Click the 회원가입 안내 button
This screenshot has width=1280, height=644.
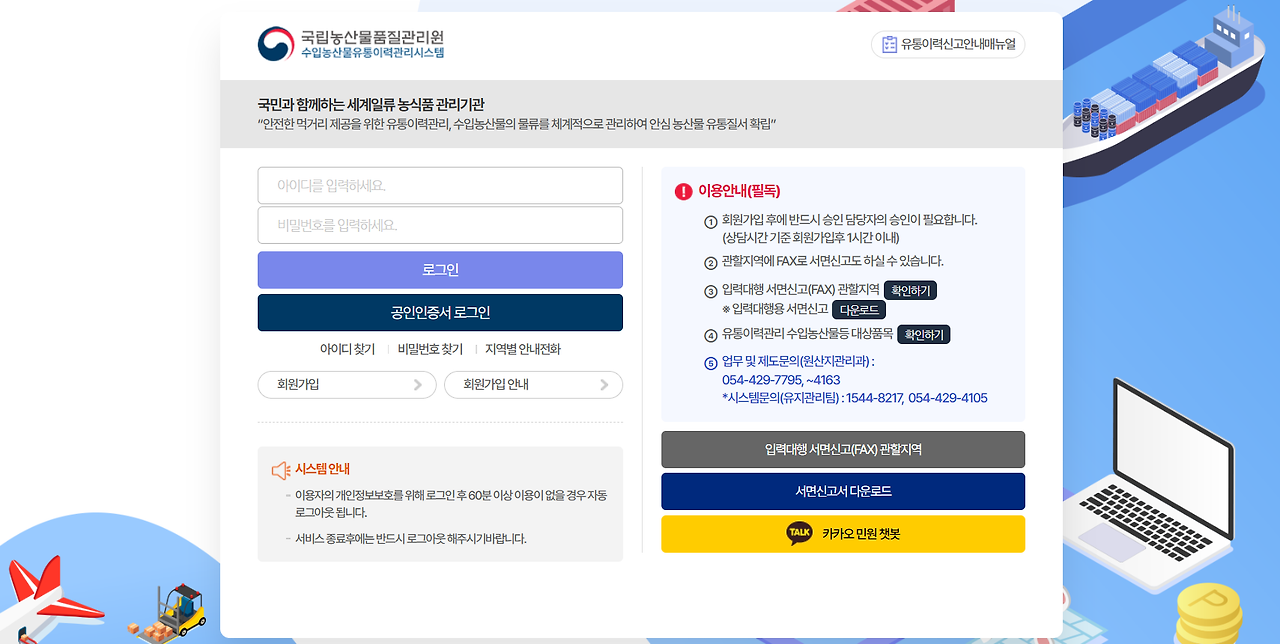(x=533, y=385)
